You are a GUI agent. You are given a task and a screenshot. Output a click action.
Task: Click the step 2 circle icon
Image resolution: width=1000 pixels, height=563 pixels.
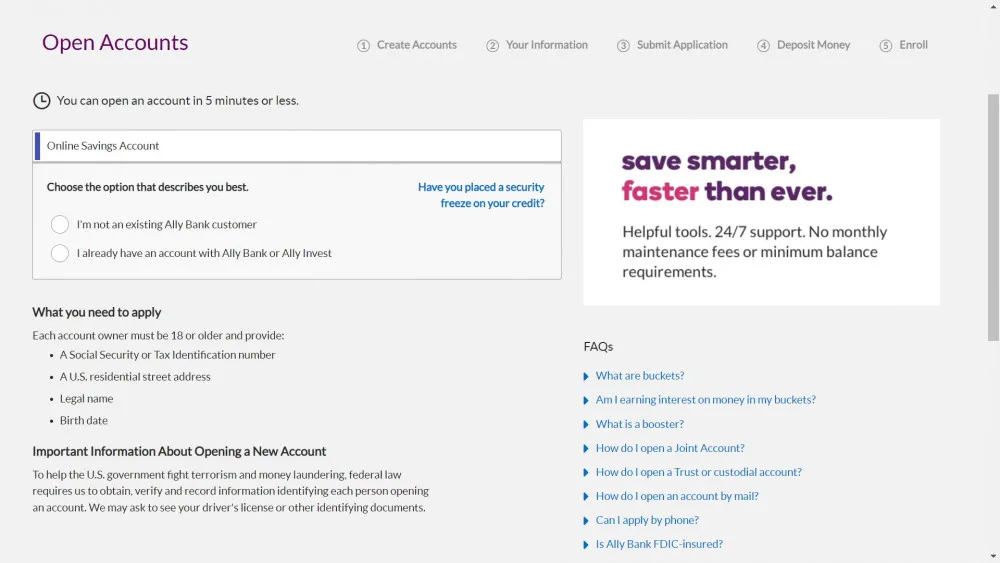coord(492,46)
